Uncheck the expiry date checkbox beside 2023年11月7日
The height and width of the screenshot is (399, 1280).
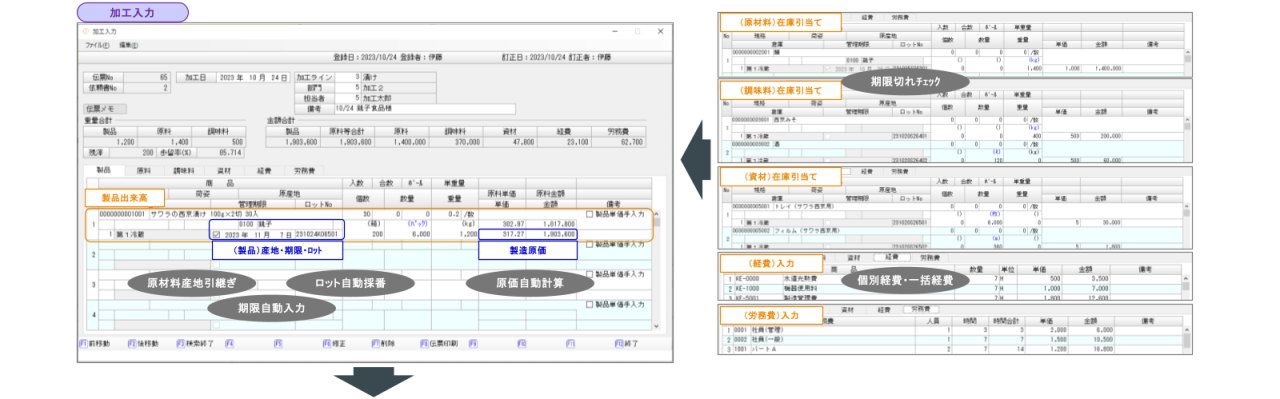pyautogui.click(x=217, y=235)
